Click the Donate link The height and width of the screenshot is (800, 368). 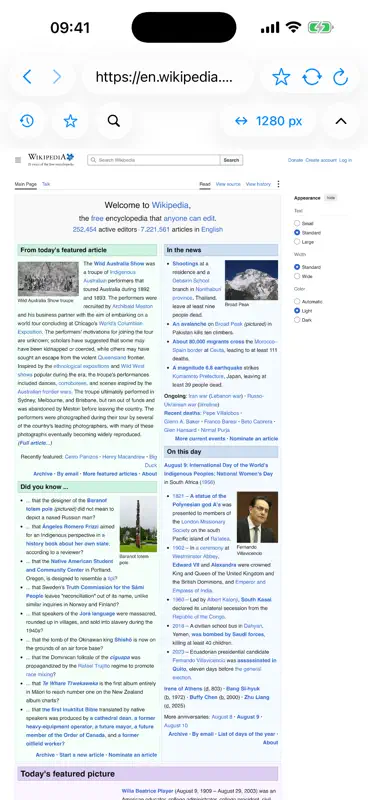click(x=296, y=160)
